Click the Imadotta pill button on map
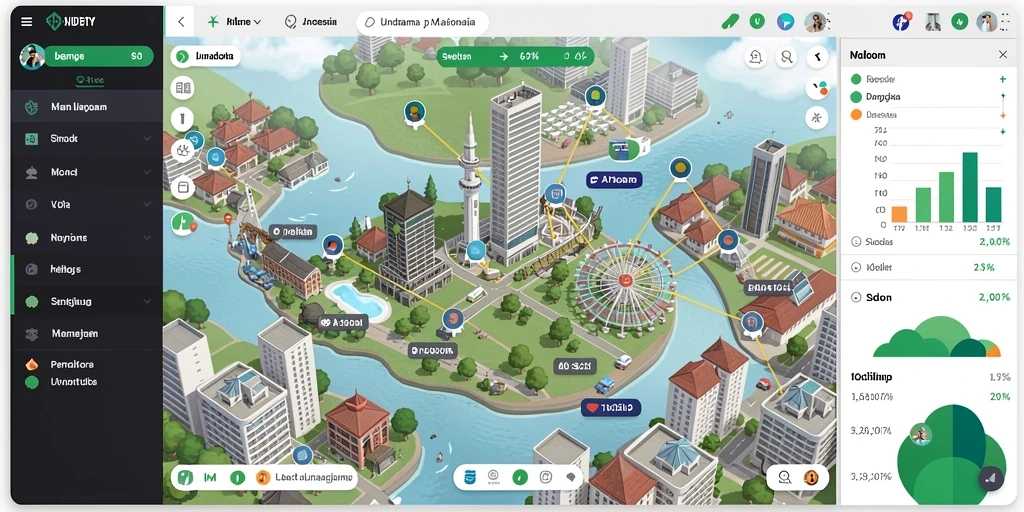This screenshot has height=512, width=1024. coord(206,56)
